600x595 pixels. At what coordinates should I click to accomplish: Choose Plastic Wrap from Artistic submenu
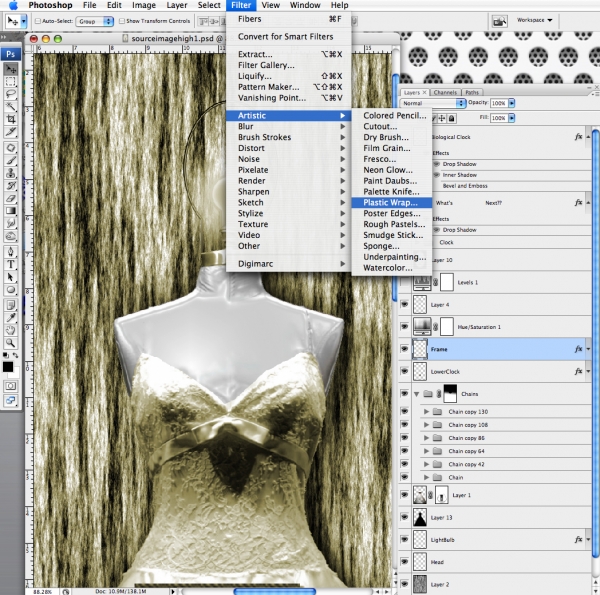pos(391,202)
